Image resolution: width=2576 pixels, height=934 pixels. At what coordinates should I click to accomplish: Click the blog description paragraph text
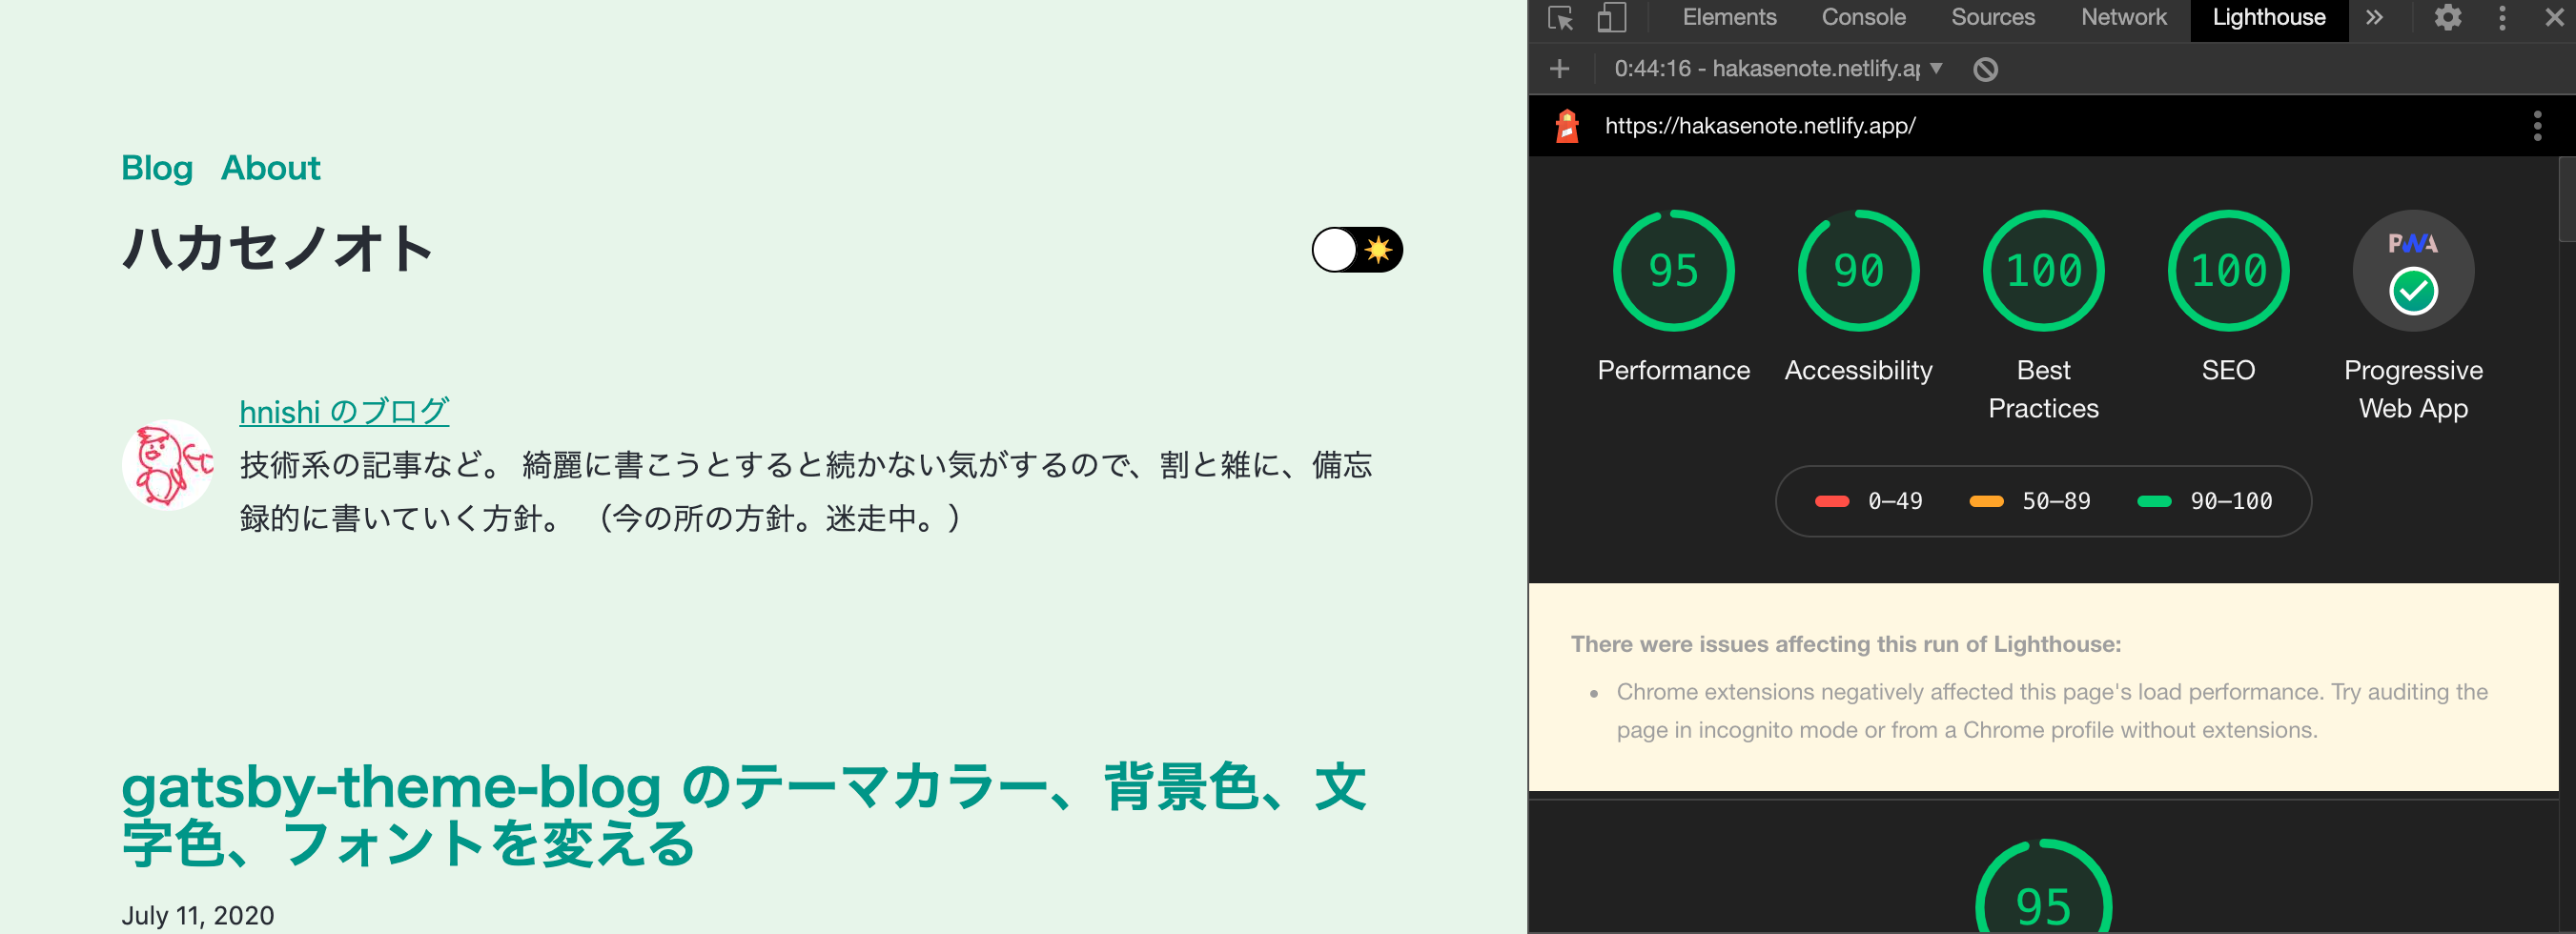point(806,492)
